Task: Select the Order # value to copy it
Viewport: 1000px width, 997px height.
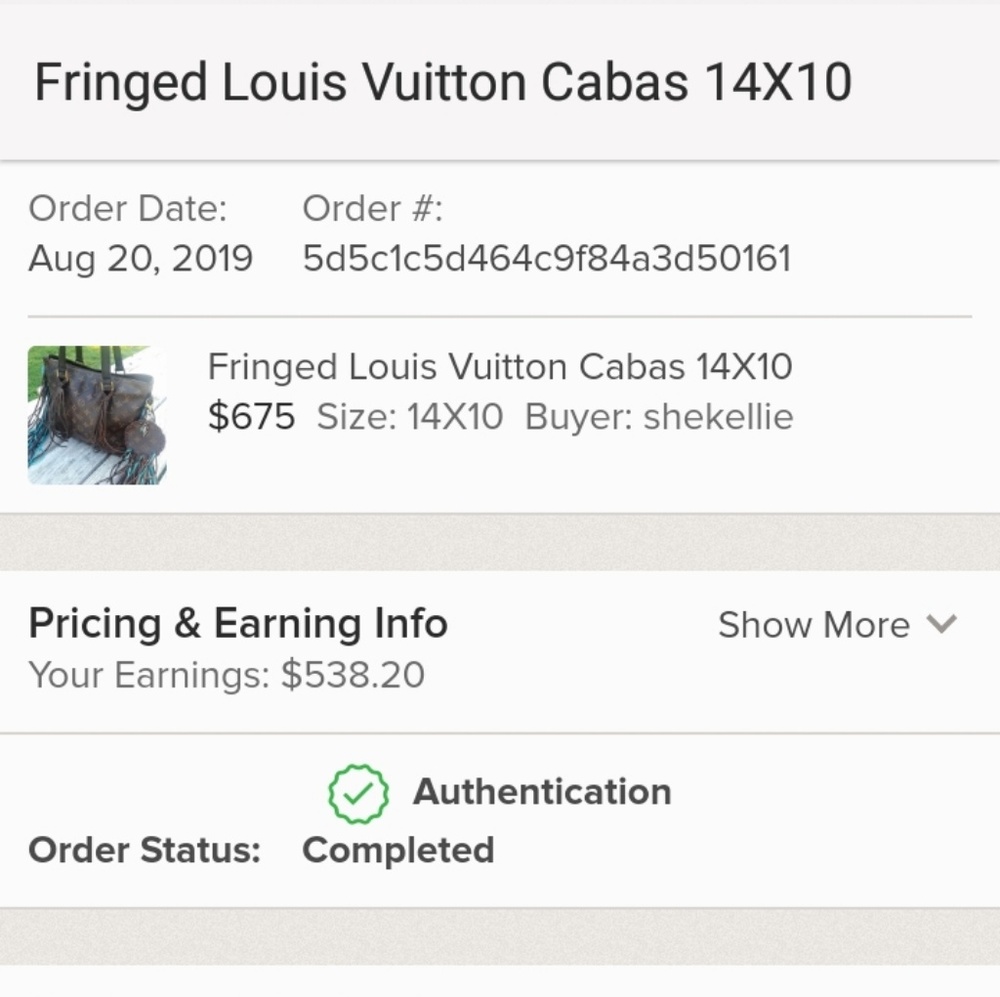Action: click(546, 258)
